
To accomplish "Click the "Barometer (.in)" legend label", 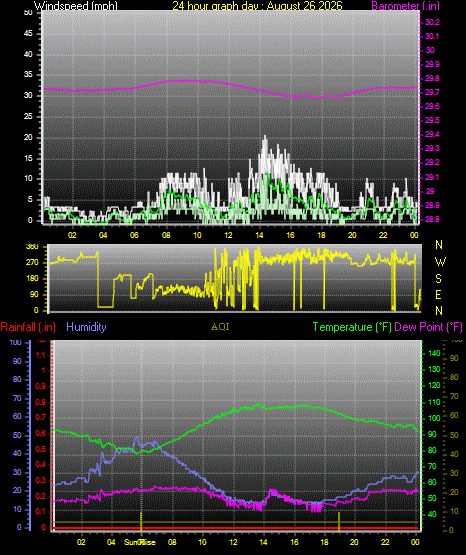I will pos(405,5).
